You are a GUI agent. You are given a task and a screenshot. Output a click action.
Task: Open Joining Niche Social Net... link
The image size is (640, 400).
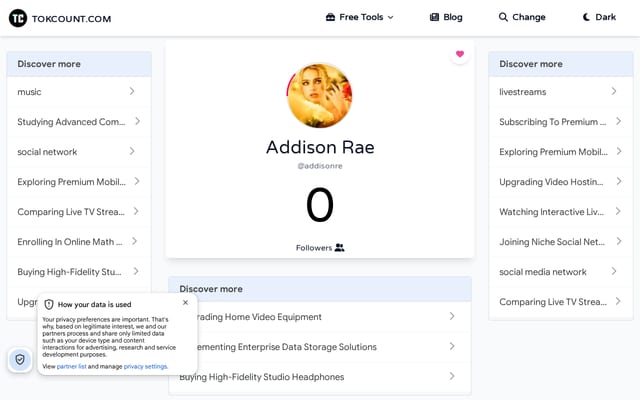(x=561, y=242)
